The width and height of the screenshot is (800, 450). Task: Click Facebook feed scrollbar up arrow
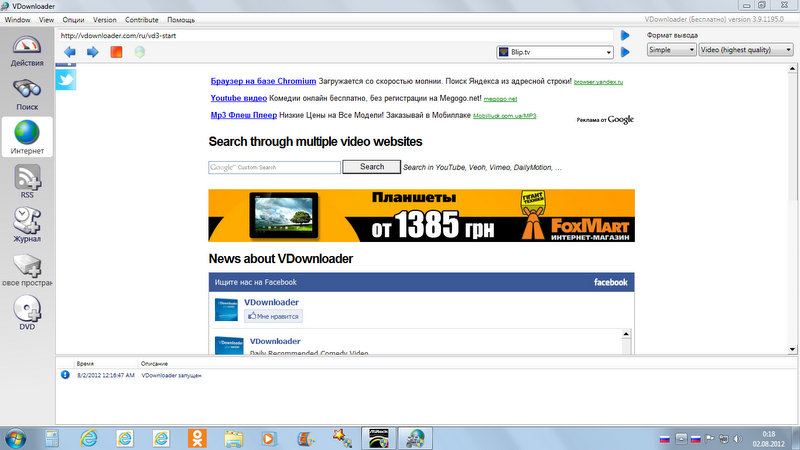[x=626, y=334]
